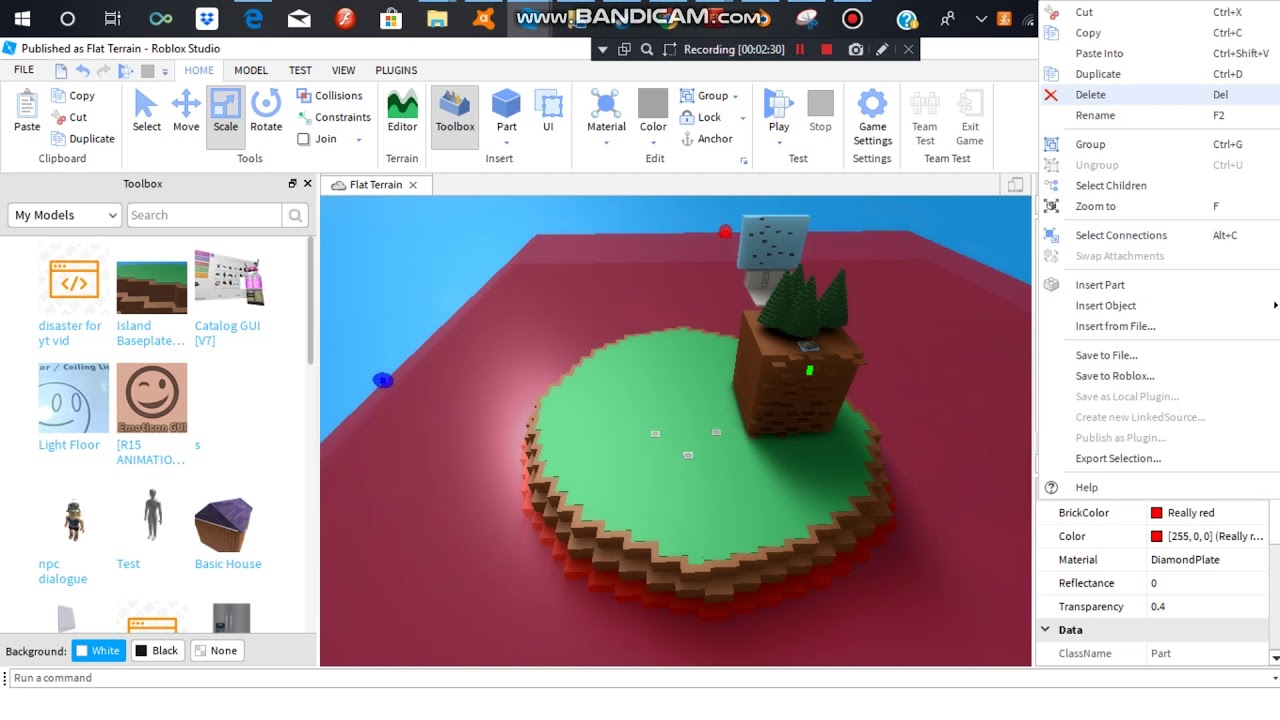Image resolution: width=1280 pixels, height=720 pixels.
Task: Open the UI insert tool
Action: click(x=548, y=110)
